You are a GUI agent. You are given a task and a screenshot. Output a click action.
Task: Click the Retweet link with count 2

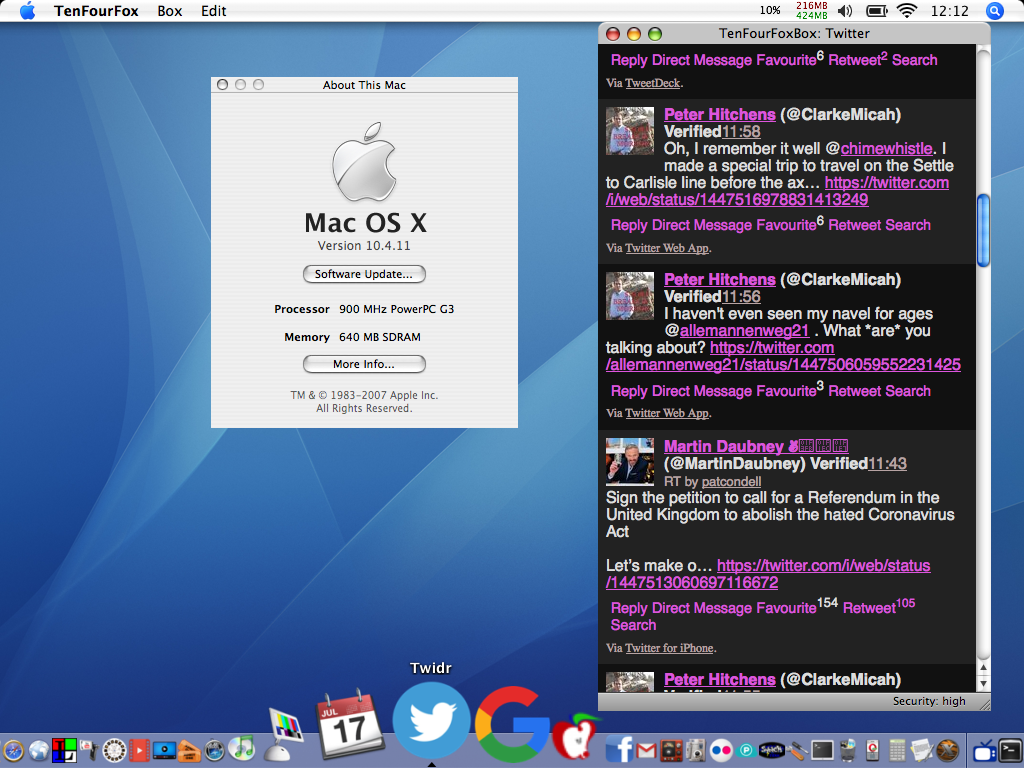click(x=857, y=59)
